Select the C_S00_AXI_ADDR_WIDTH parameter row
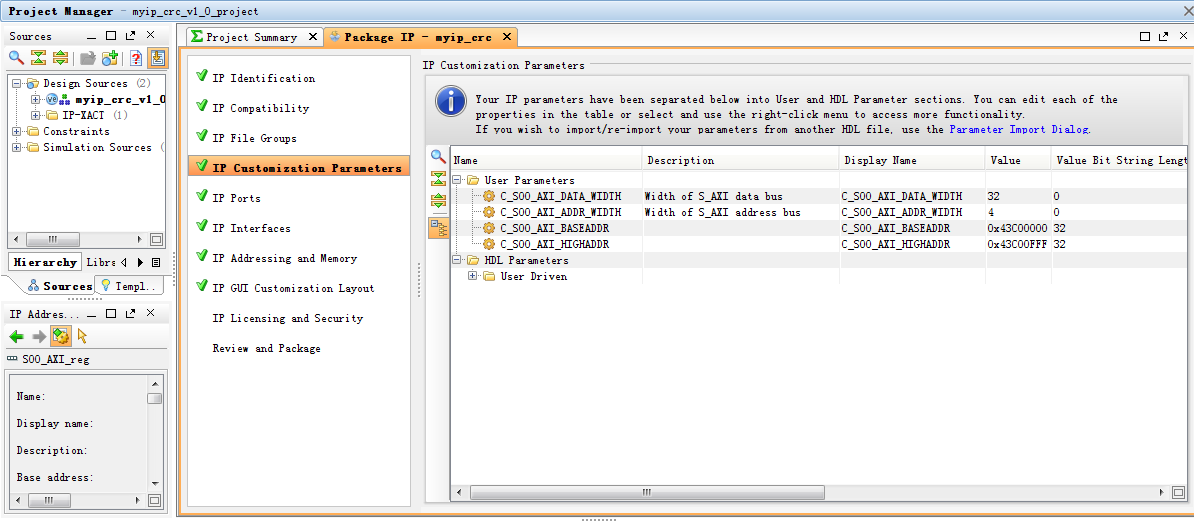The width and height of the screenshot is (1194, 521). tap(819, 213)
